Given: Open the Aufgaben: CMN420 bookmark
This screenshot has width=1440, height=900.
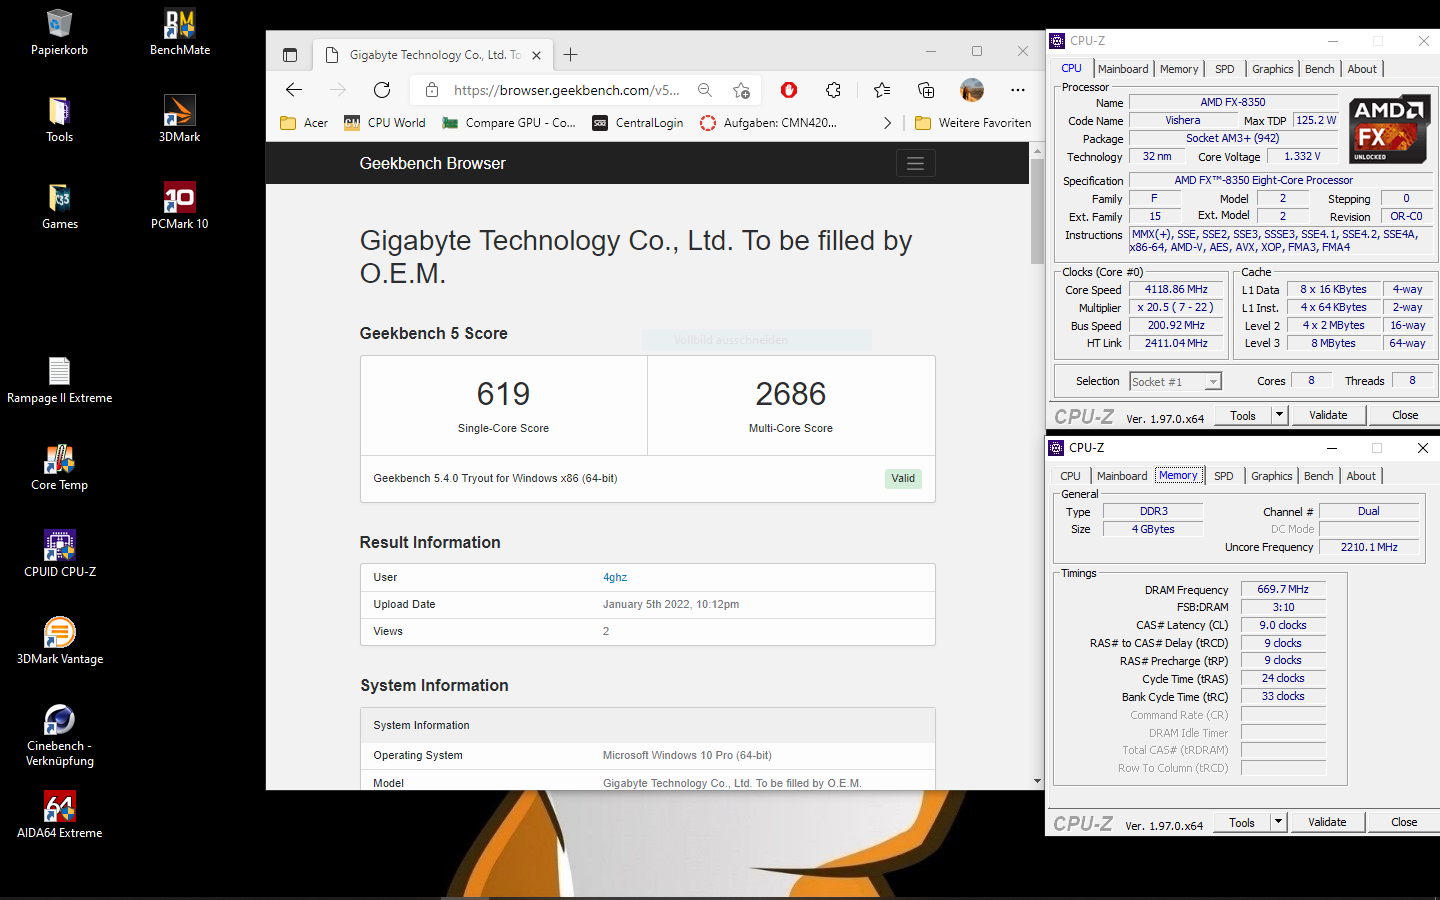Looking at the screenshot, I should pos(768,123).
